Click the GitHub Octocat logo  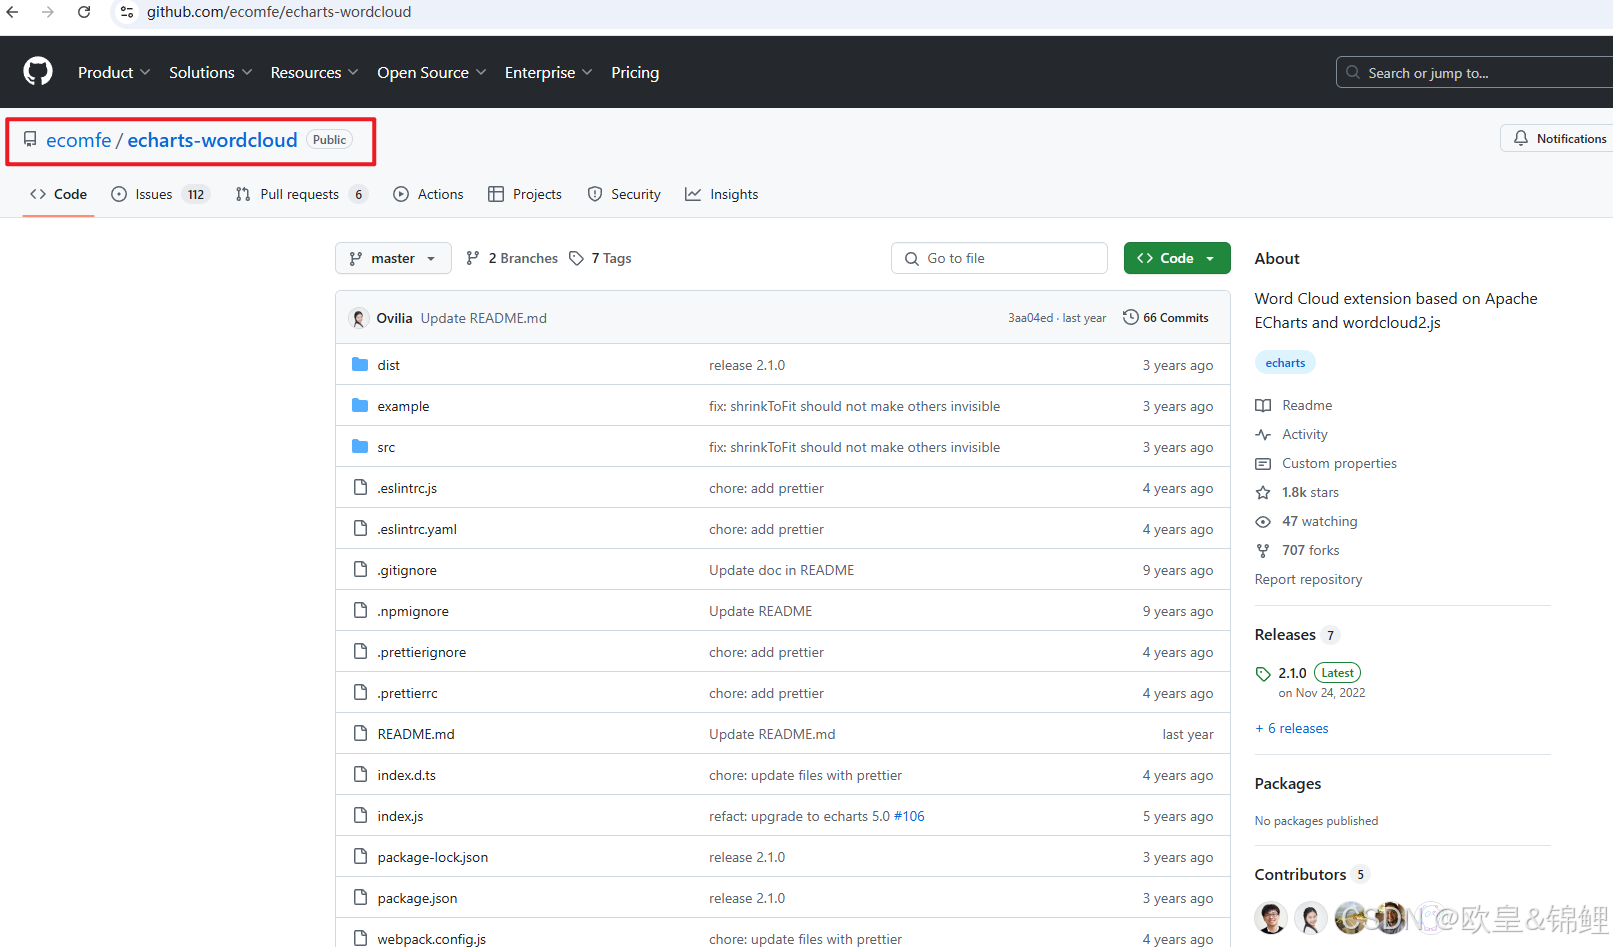38,72
